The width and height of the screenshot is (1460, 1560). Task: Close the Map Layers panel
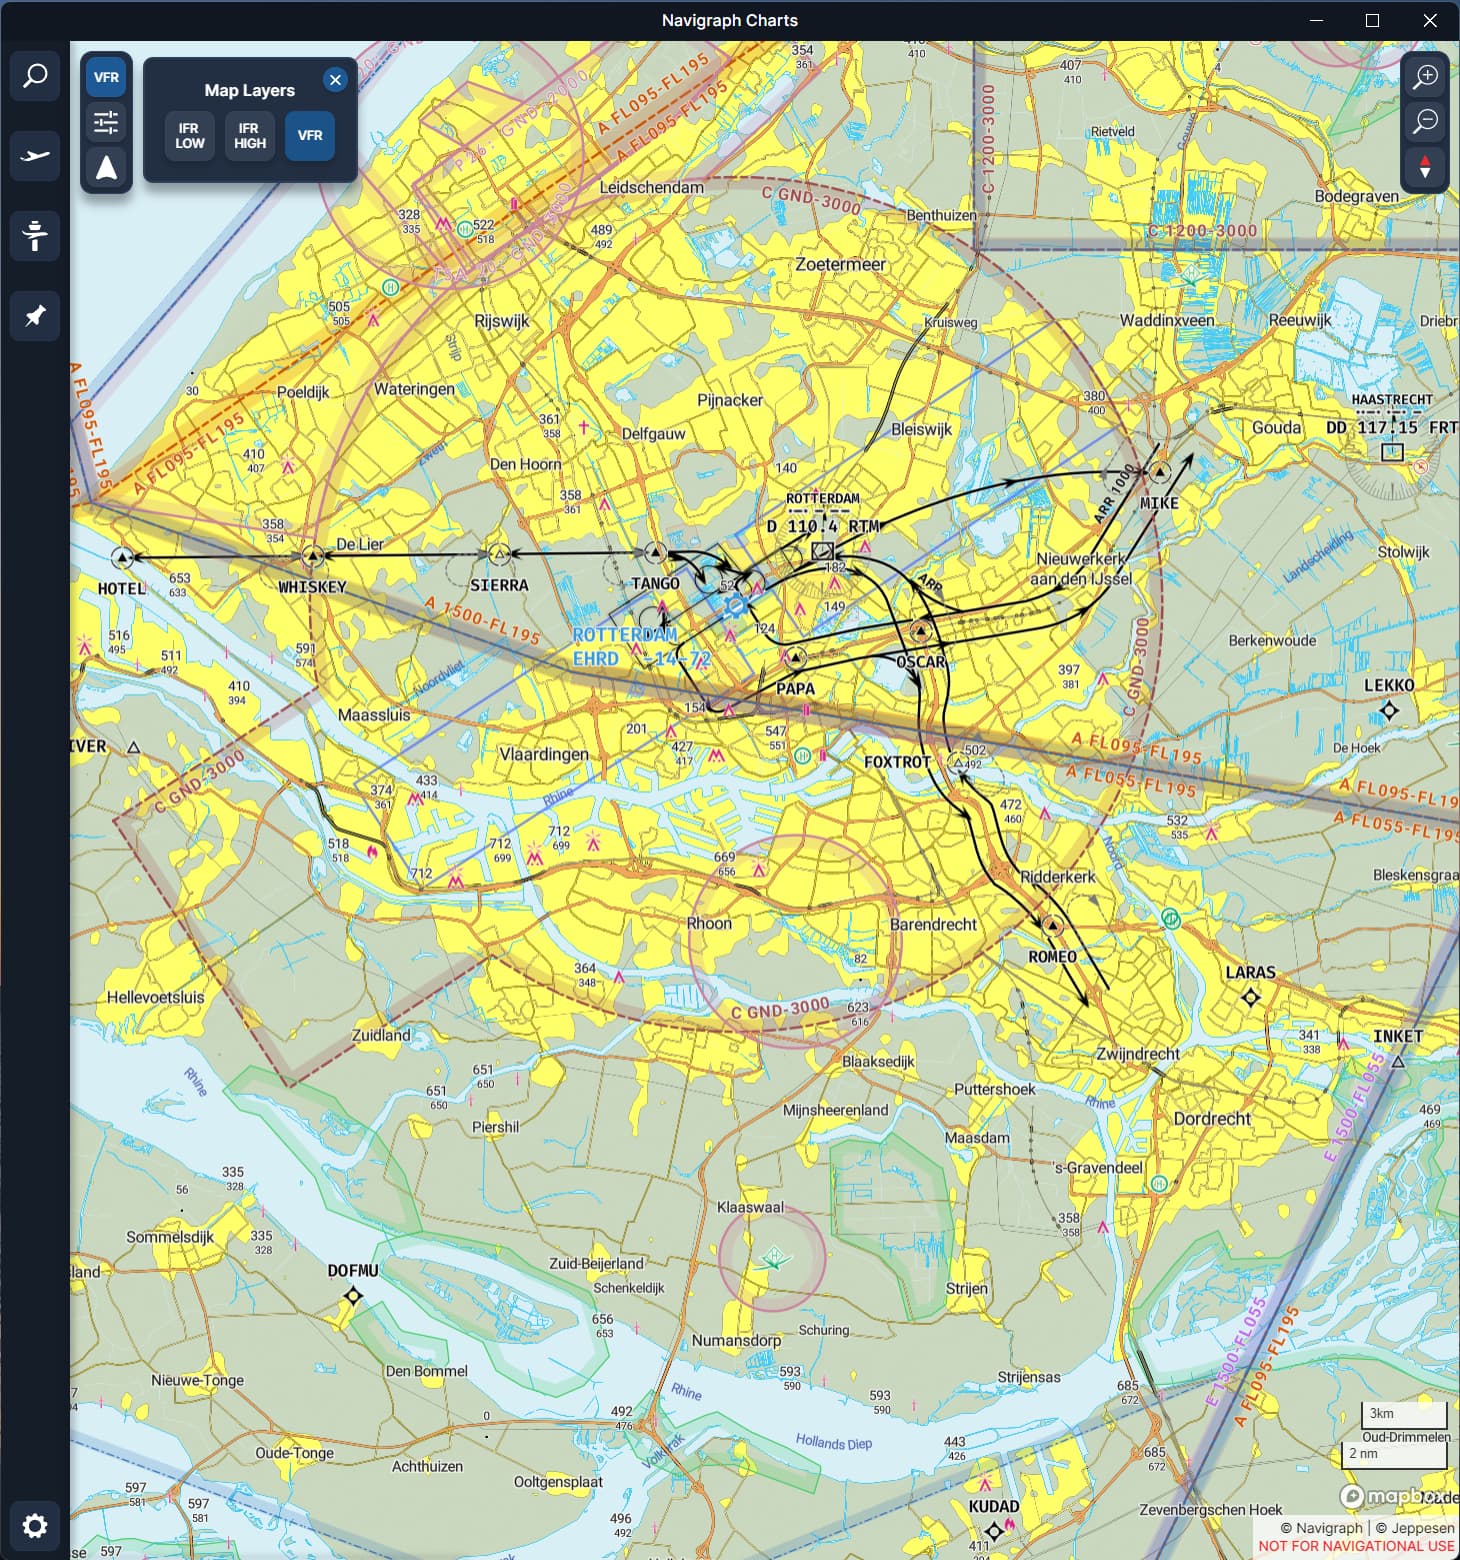tap(335, 80)
